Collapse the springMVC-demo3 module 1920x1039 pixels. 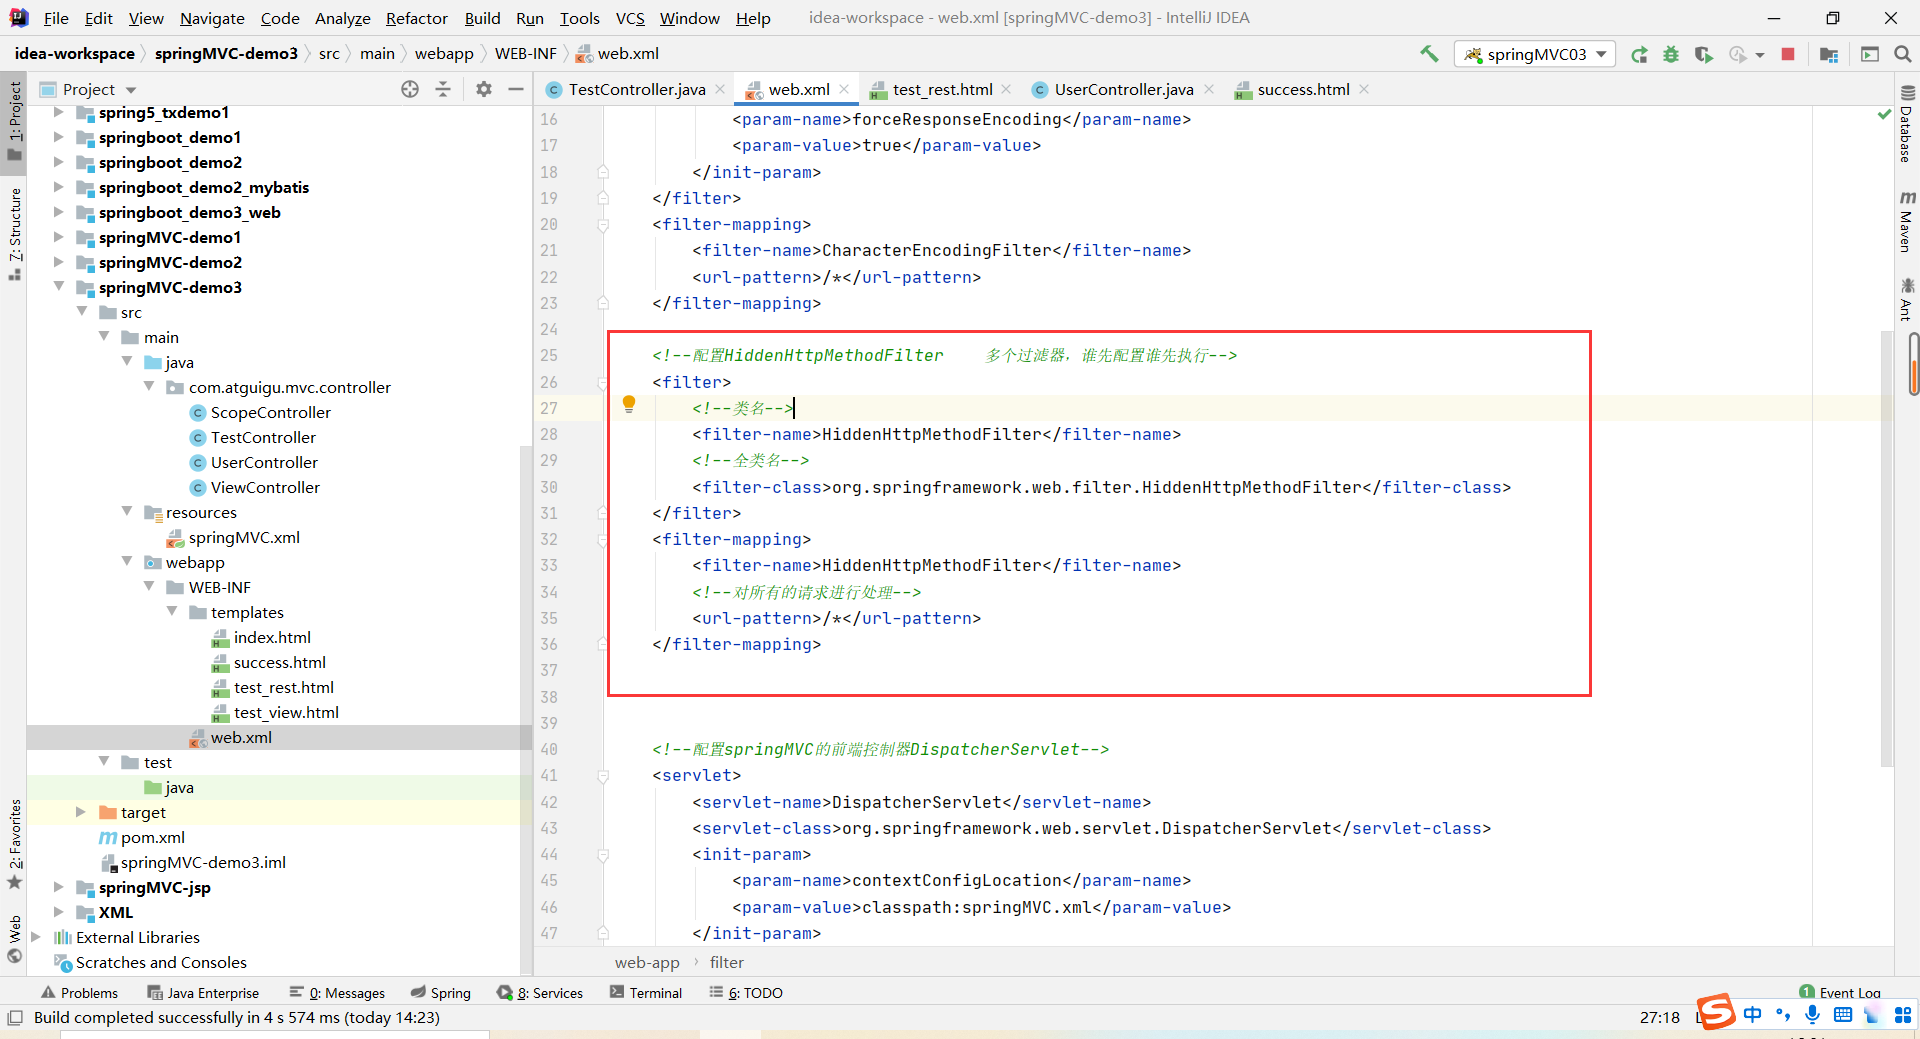[58, 287]
